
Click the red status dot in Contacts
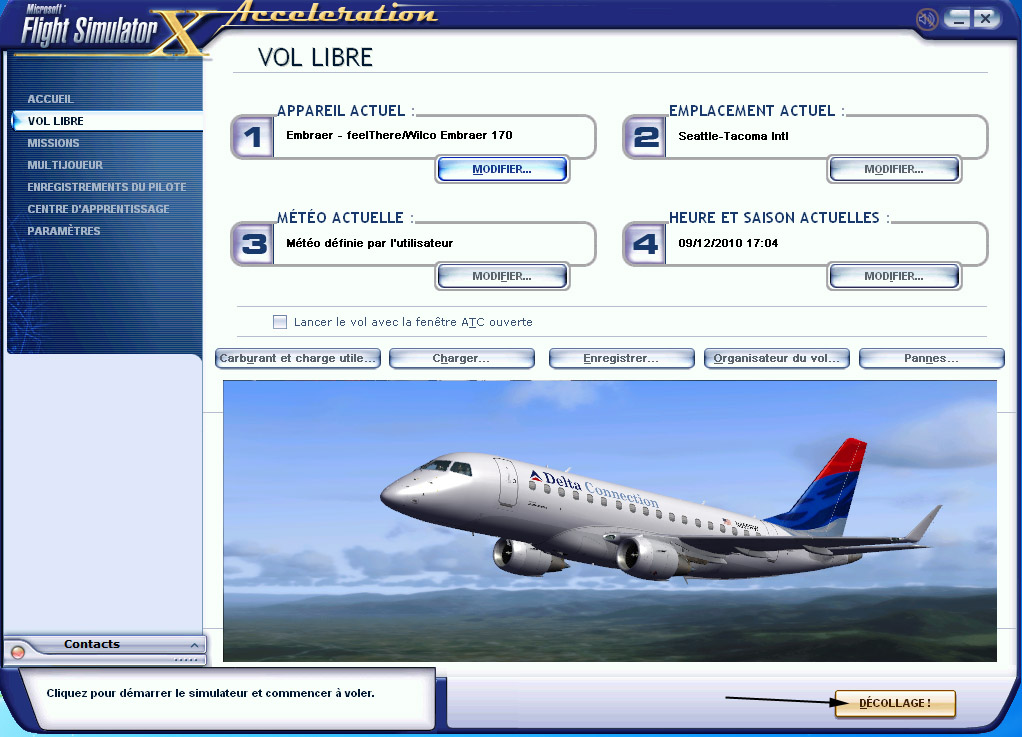(18, 652)
